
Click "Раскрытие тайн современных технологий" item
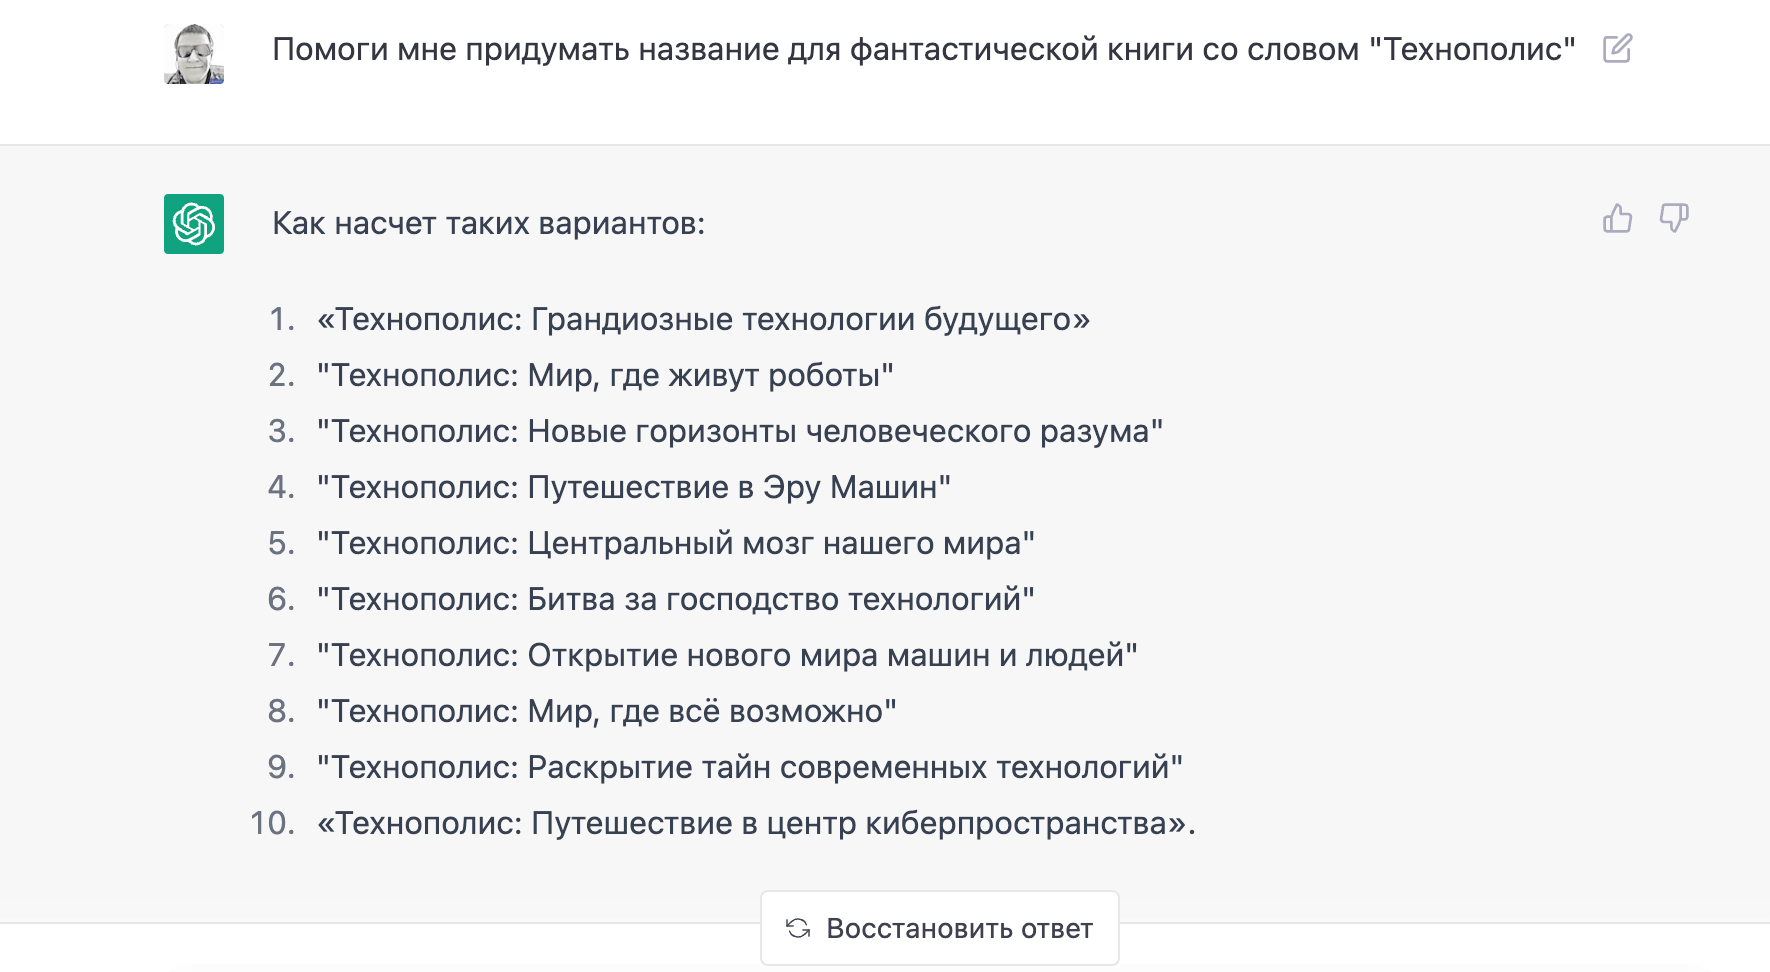[750, 767]
